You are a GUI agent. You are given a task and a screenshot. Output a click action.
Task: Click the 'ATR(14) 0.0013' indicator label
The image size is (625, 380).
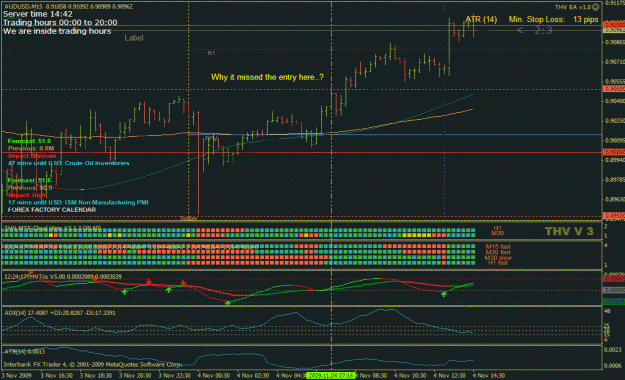(24, 352)
